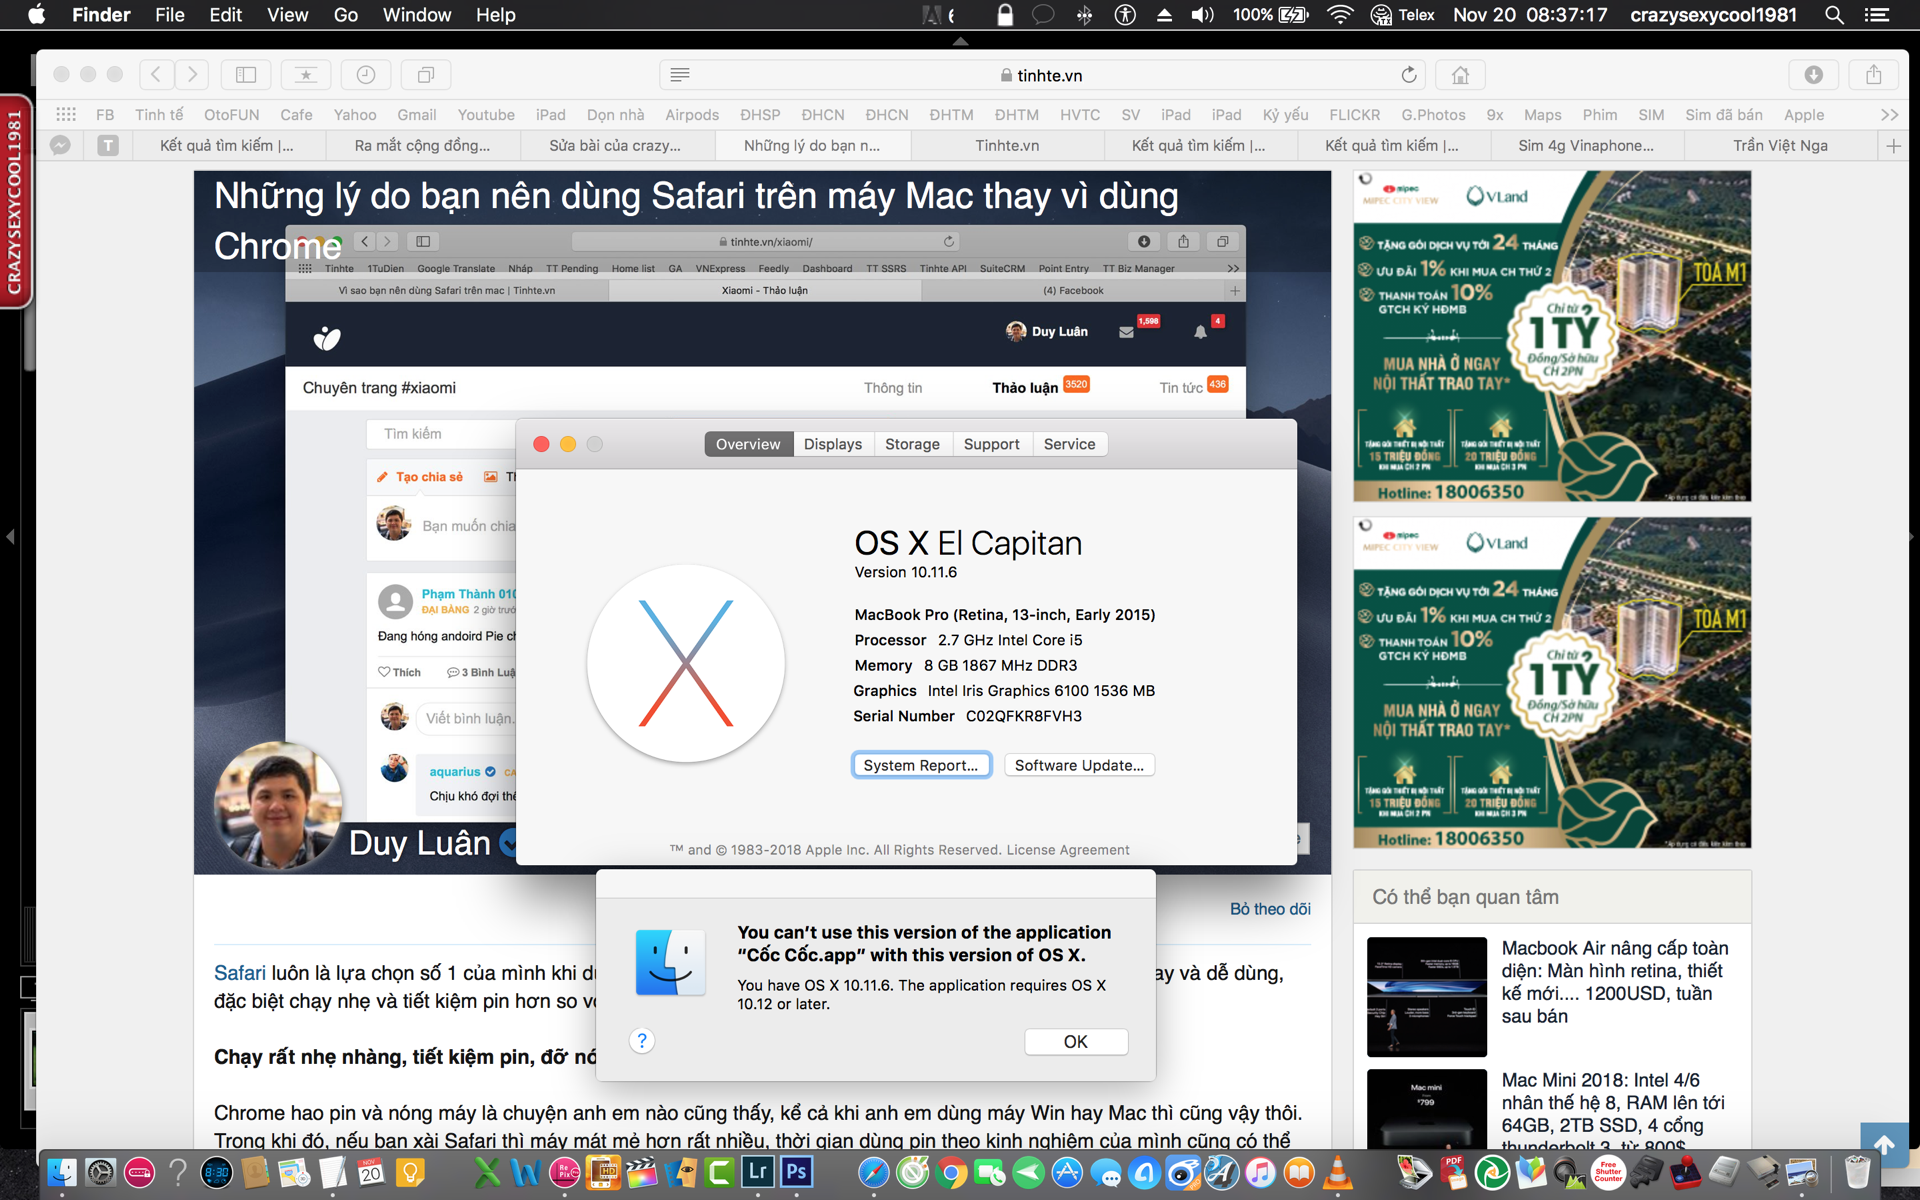
Task: Open the Wi-Fi status menu
Action: tap(1340, 15)
